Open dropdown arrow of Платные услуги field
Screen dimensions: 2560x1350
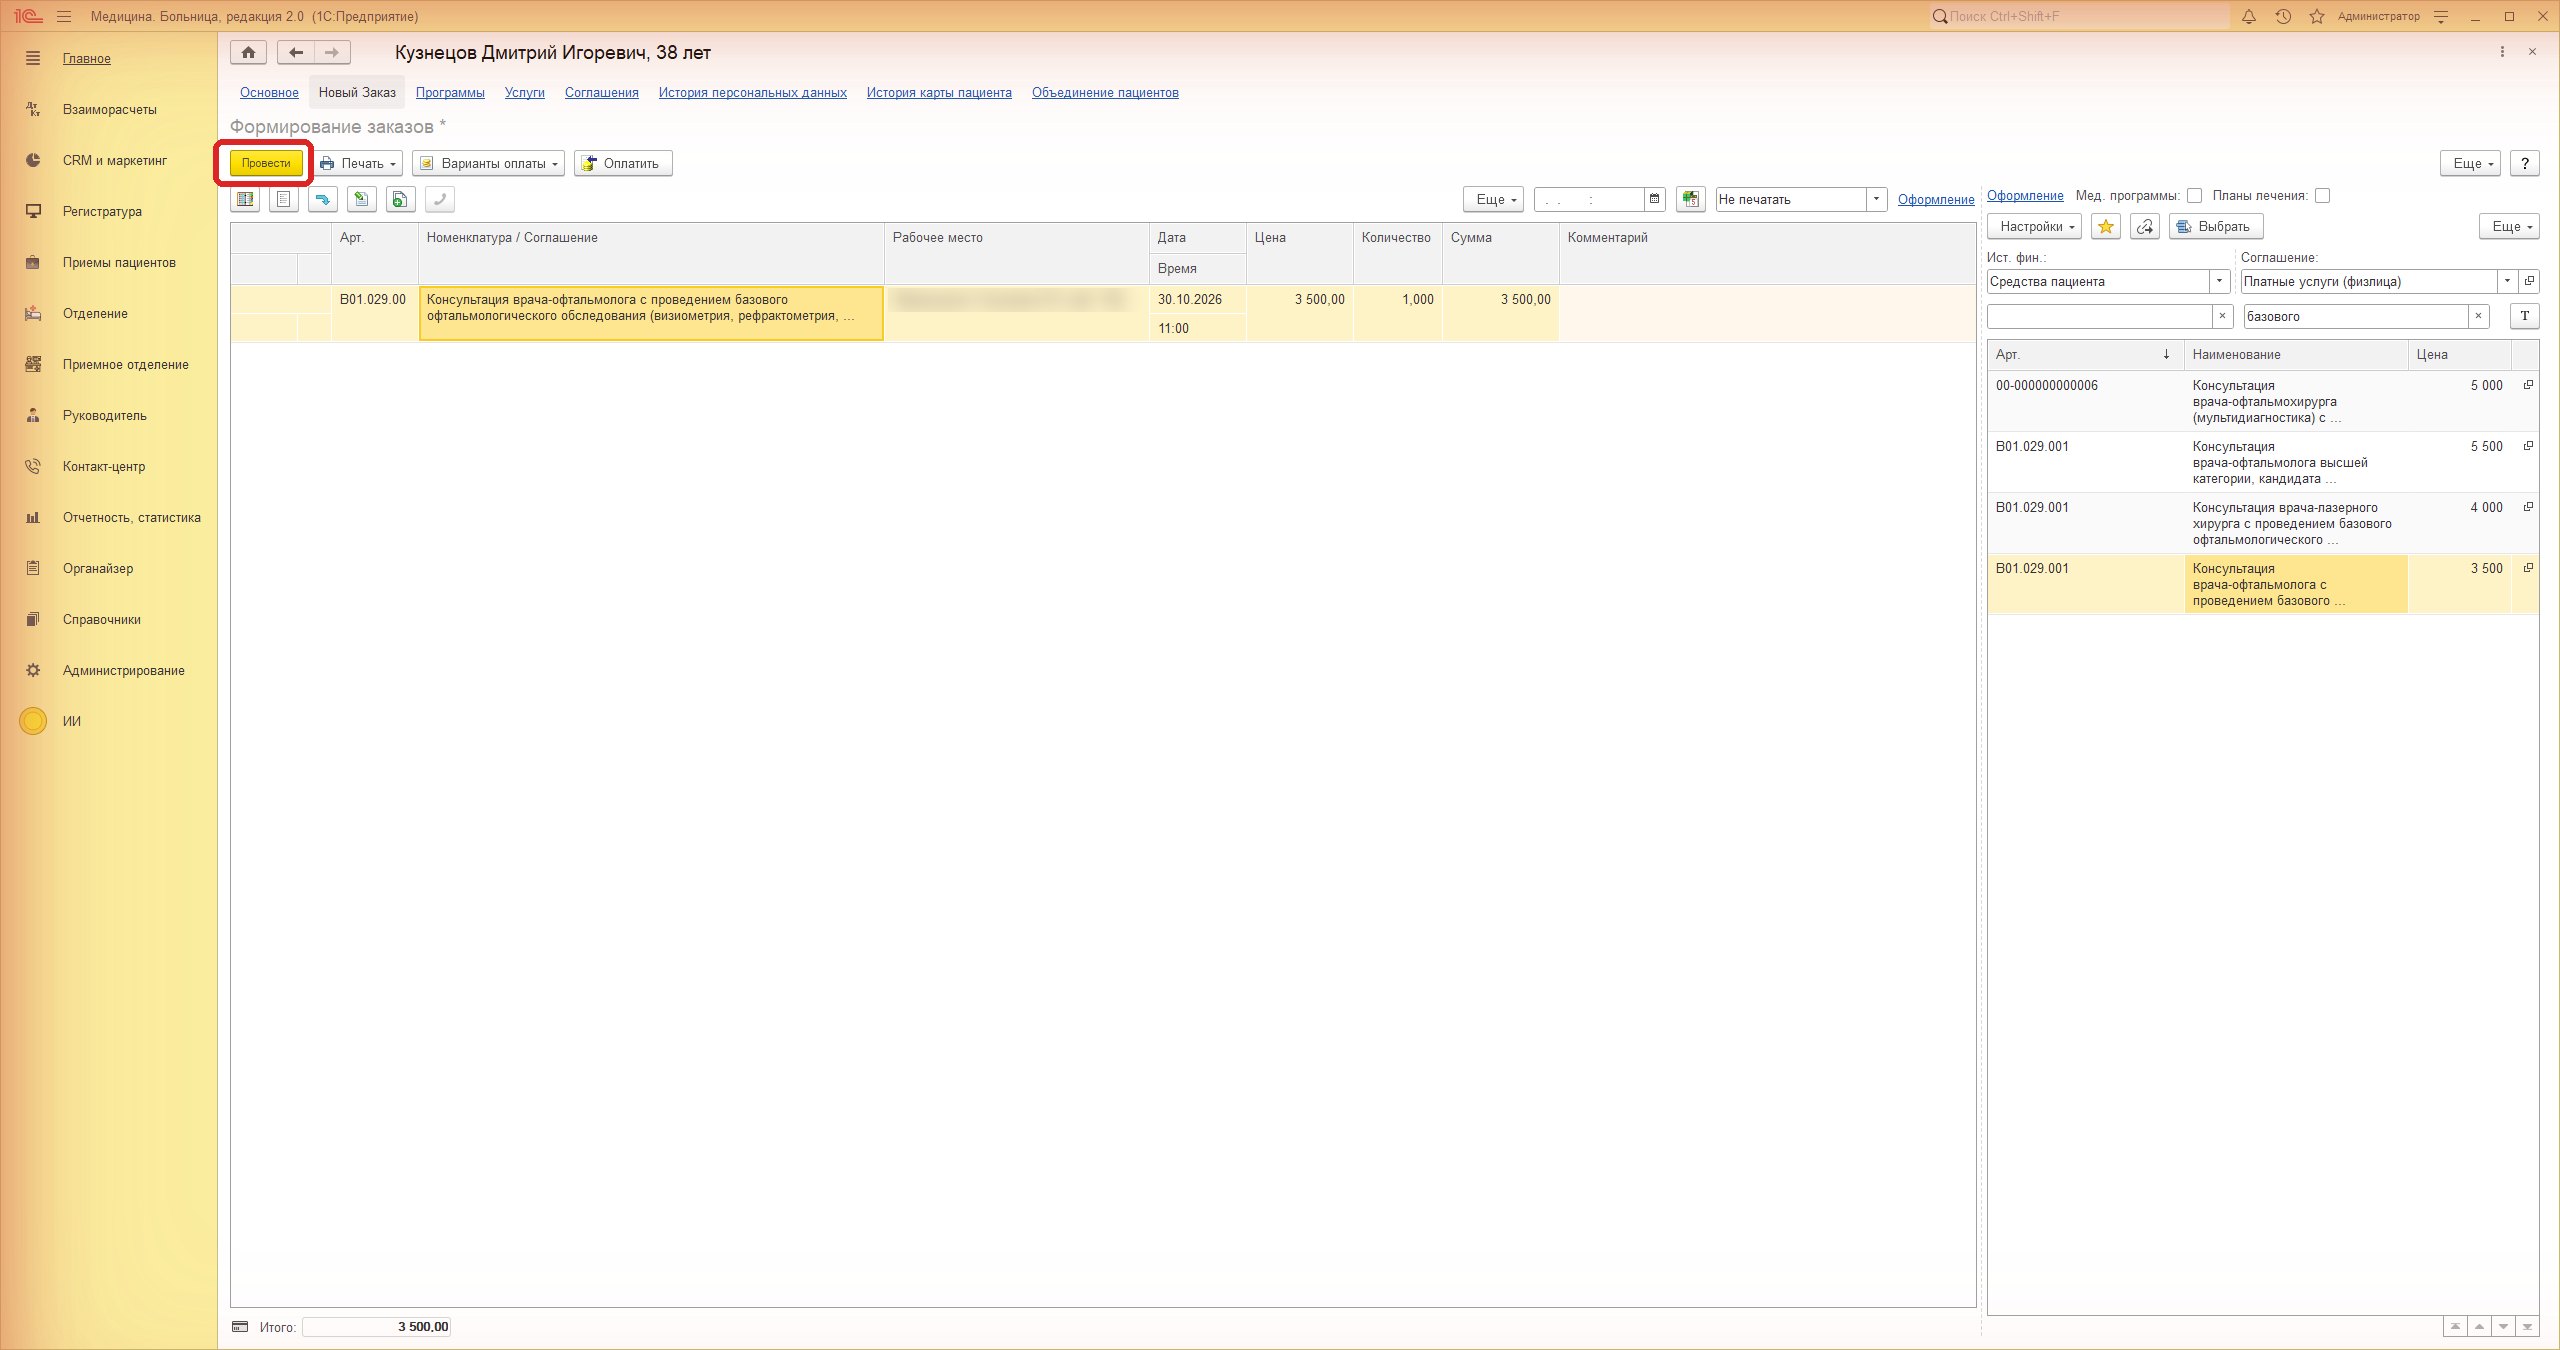(2507, 281)
